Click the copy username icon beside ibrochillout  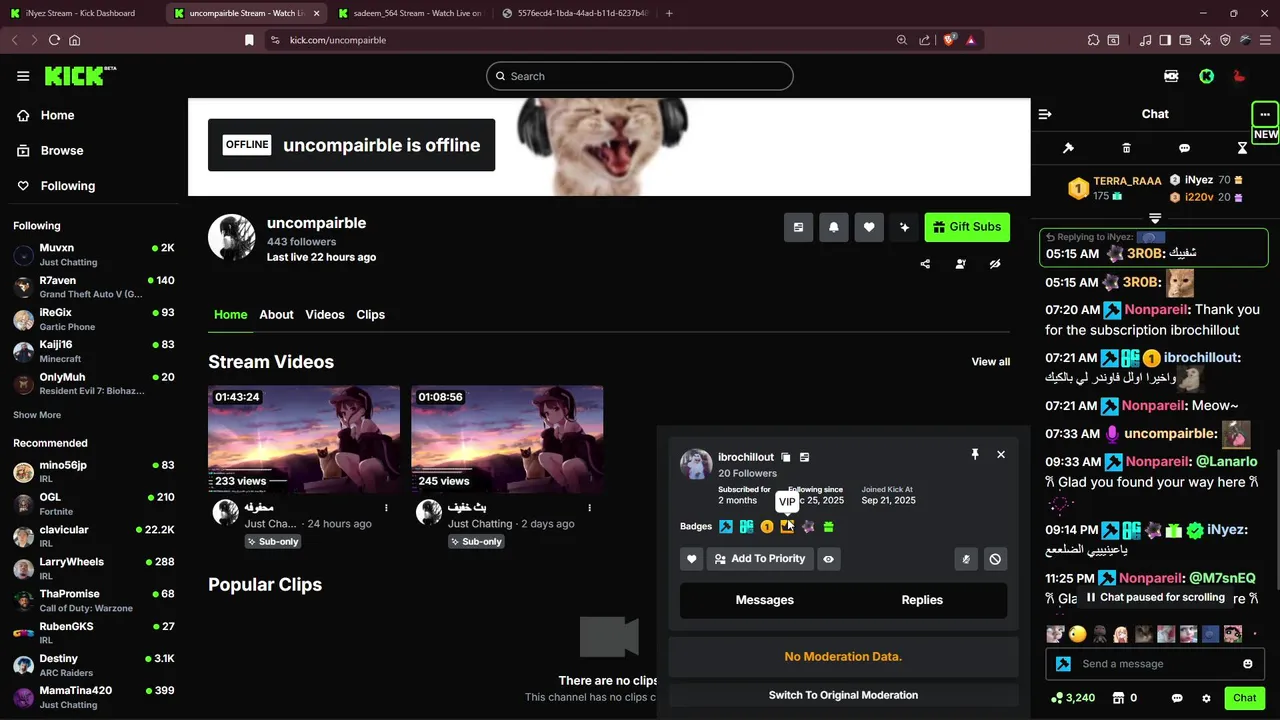click(x=786, y=457)
